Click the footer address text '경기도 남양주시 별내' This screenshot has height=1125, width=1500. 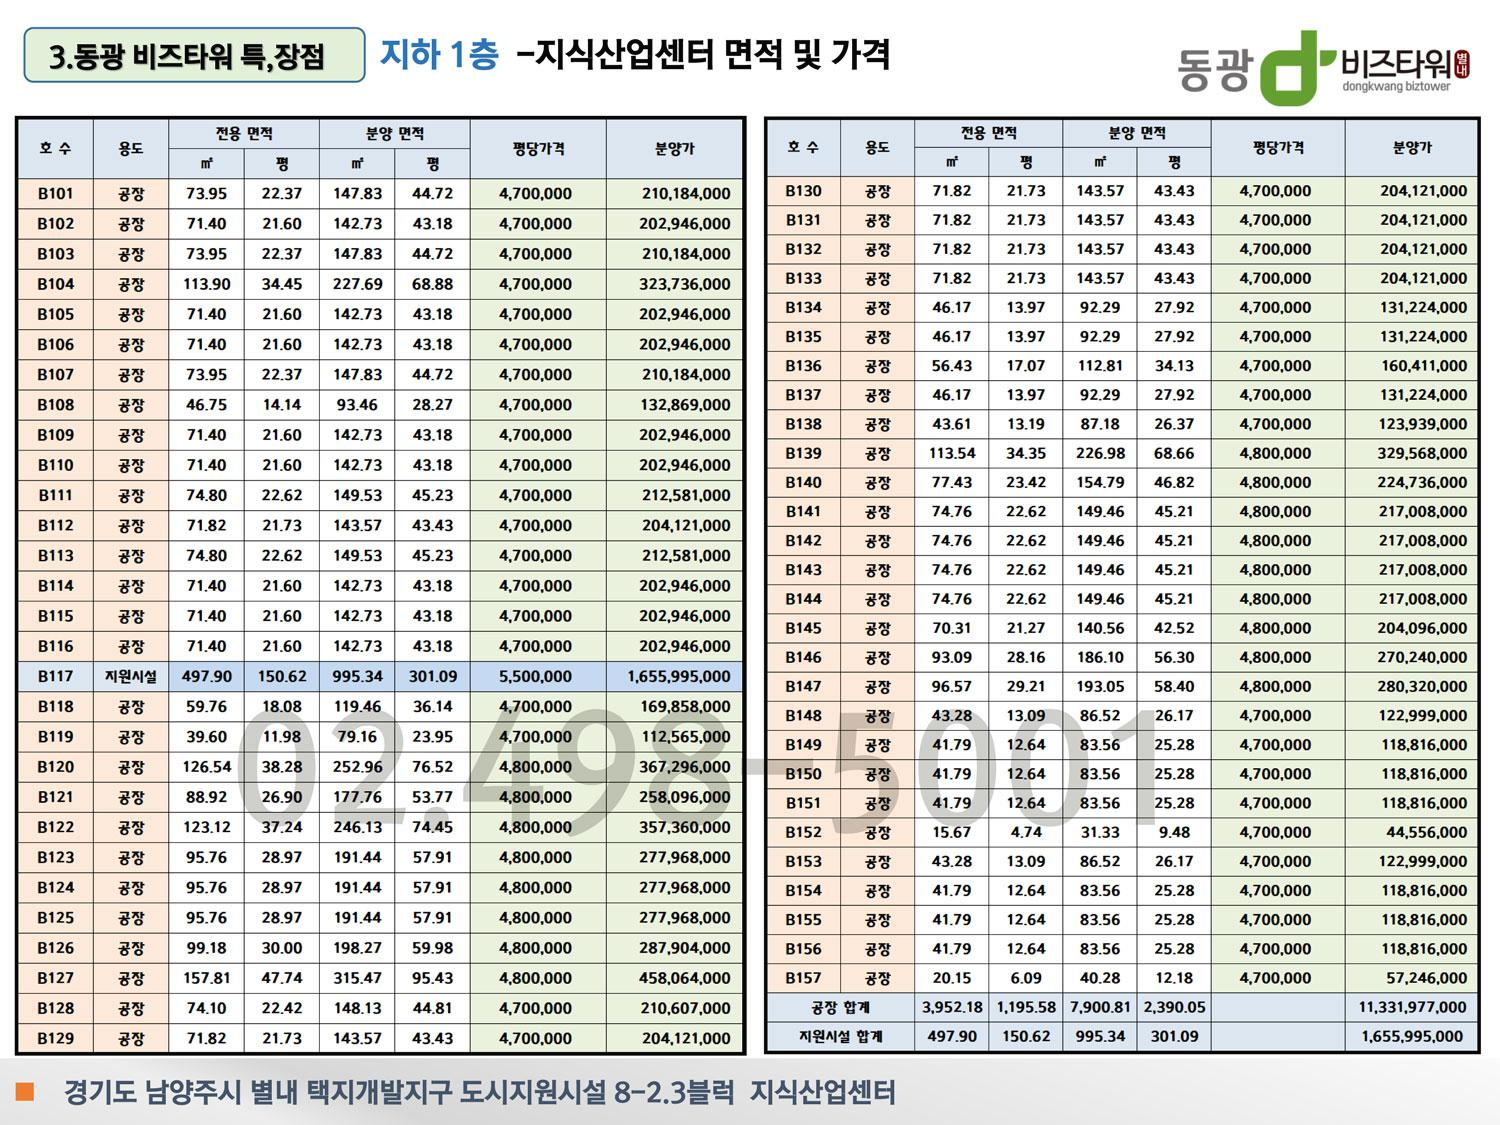pyautogui.click(x=182, y=1092)
